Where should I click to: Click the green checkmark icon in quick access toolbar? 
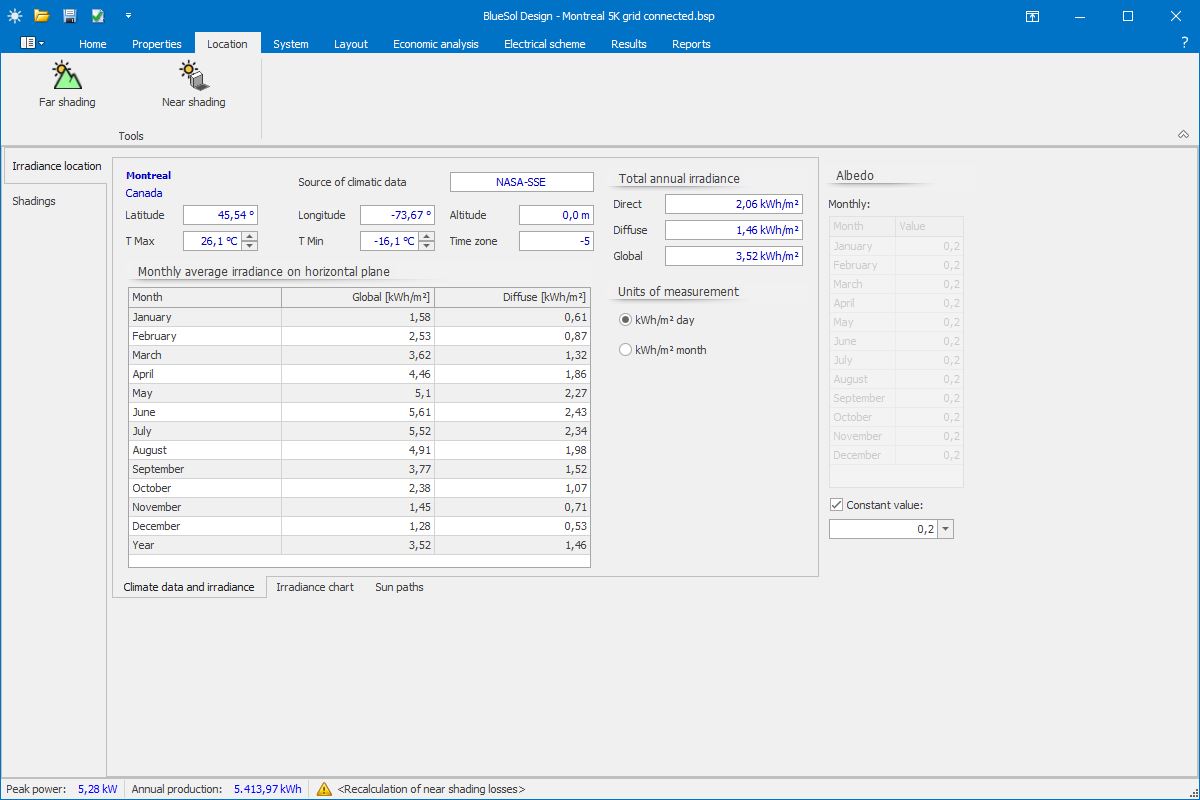[97, 16]
